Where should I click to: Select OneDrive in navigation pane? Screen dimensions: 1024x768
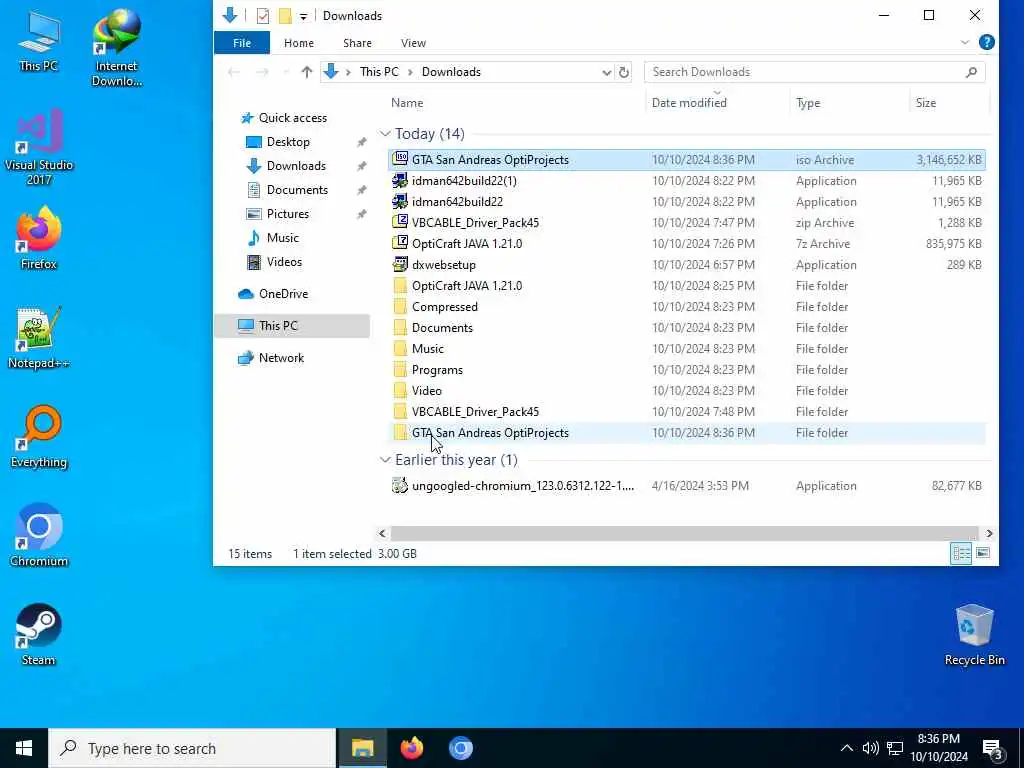pos(282,294)
